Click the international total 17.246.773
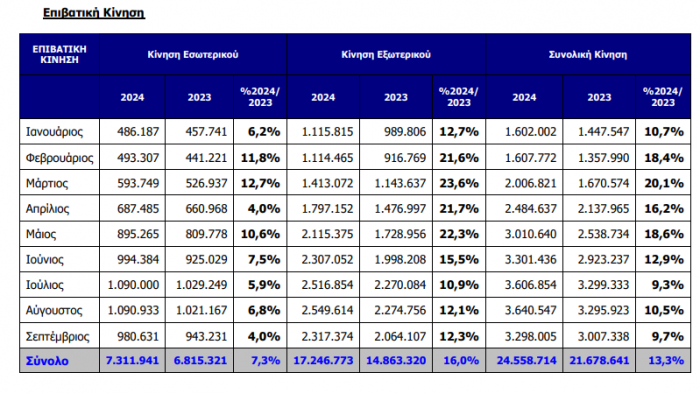 point(323,361)
